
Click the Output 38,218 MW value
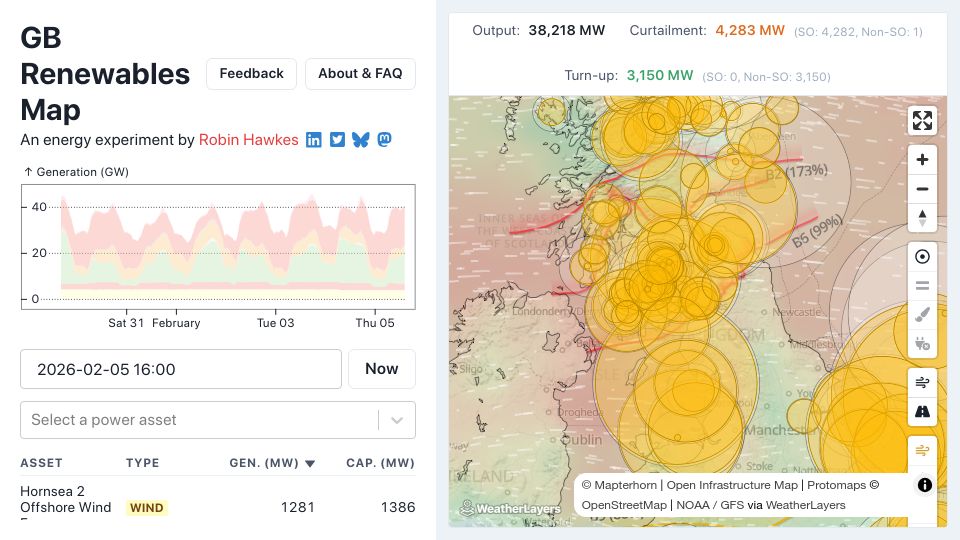(x=566, y=30)
